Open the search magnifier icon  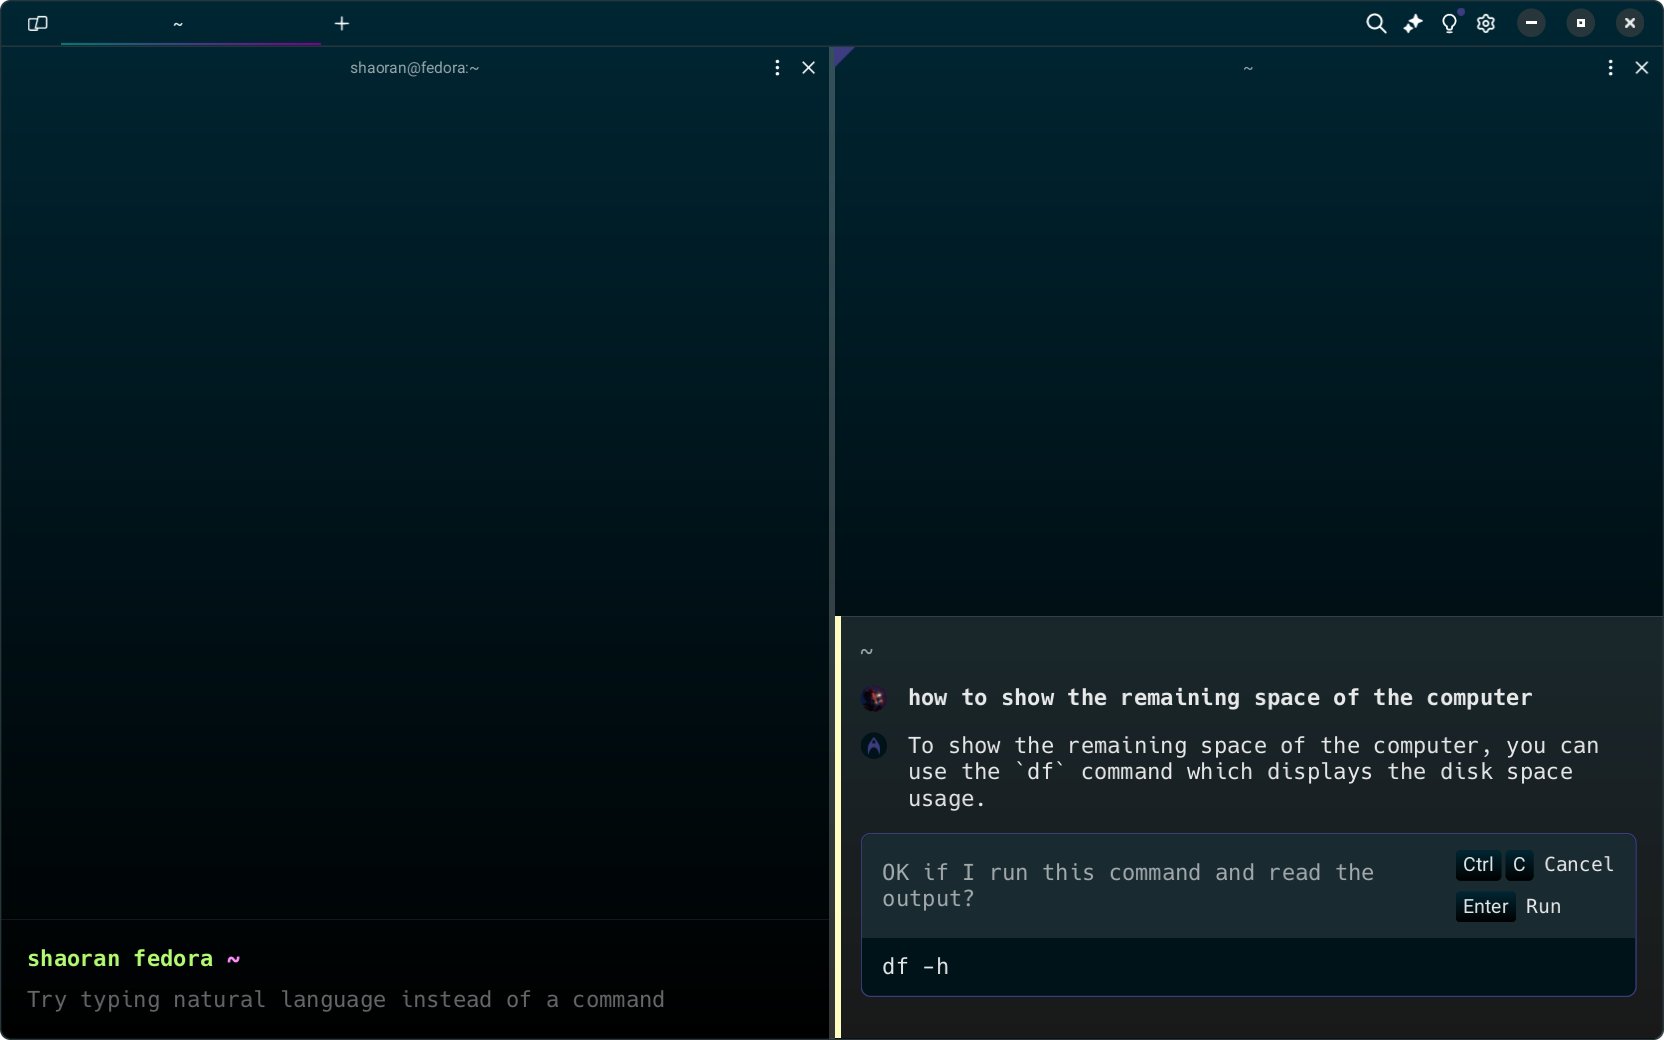[1376, 23]
